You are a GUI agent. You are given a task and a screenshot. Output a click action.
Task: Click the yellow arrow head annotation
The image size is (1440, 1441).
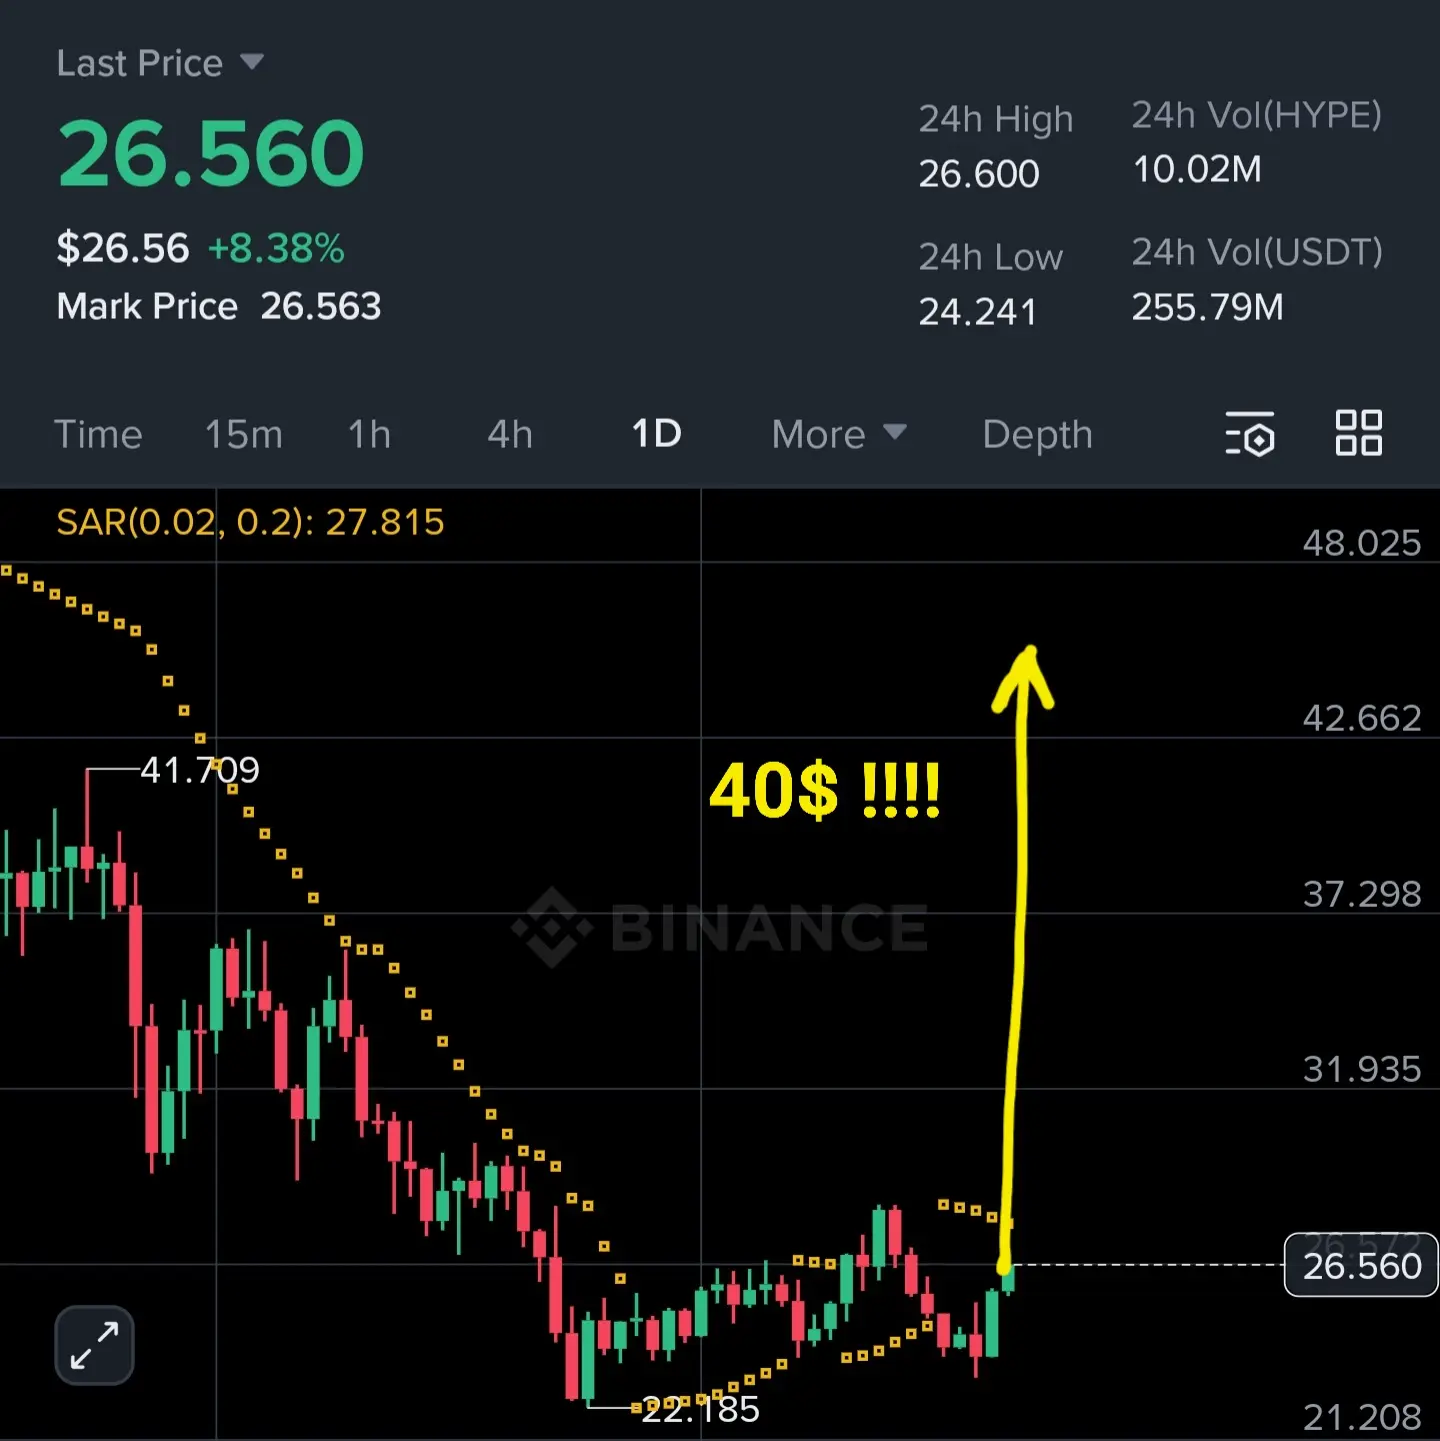[x=1024, y=680]
